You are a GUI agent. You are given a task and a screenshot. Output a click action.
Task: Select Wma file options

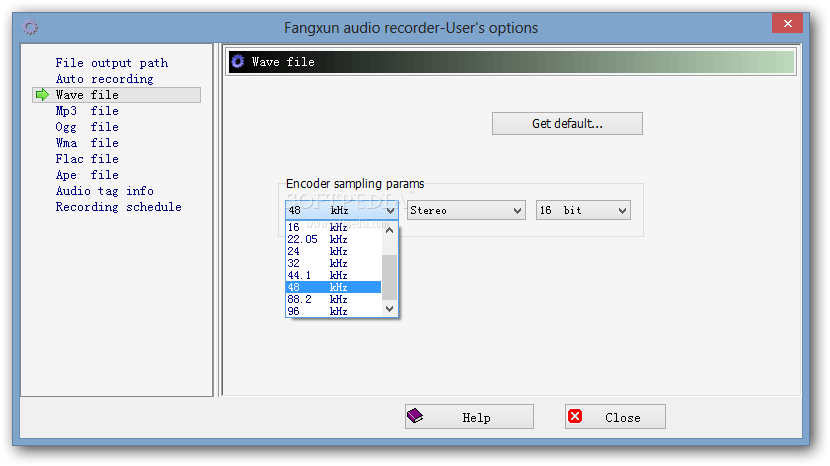87,143
